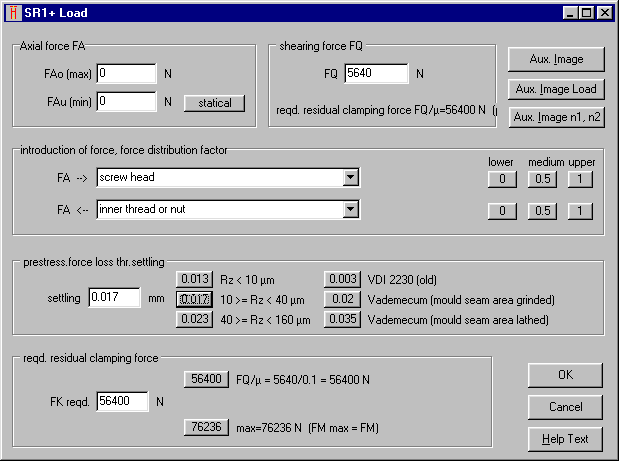
Task: Pick 0.02 Vademecum grinded value
Action: pos(342,299)
